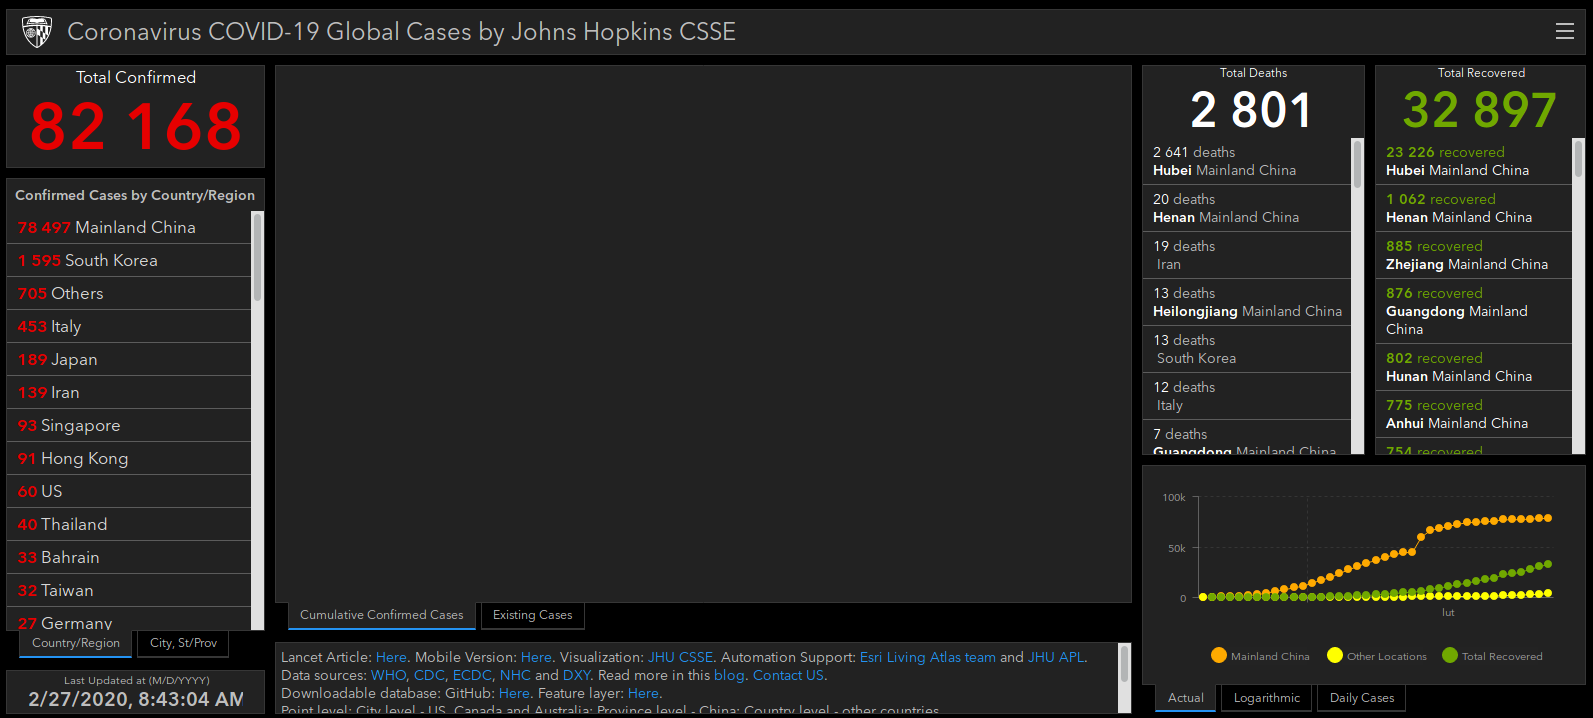1593x718 pixels.
Task: Open the Feature layer 'Here' link
Action: [643, 693]
